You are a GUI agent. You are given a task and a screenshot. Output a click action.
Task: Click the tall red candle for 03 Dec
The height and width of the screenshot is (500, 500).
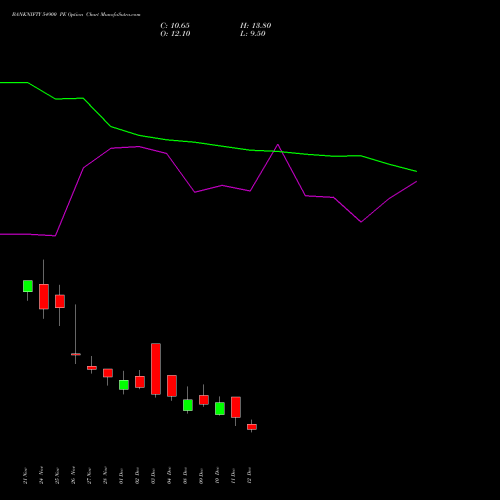pyautogui.click(x=156, y=369)
